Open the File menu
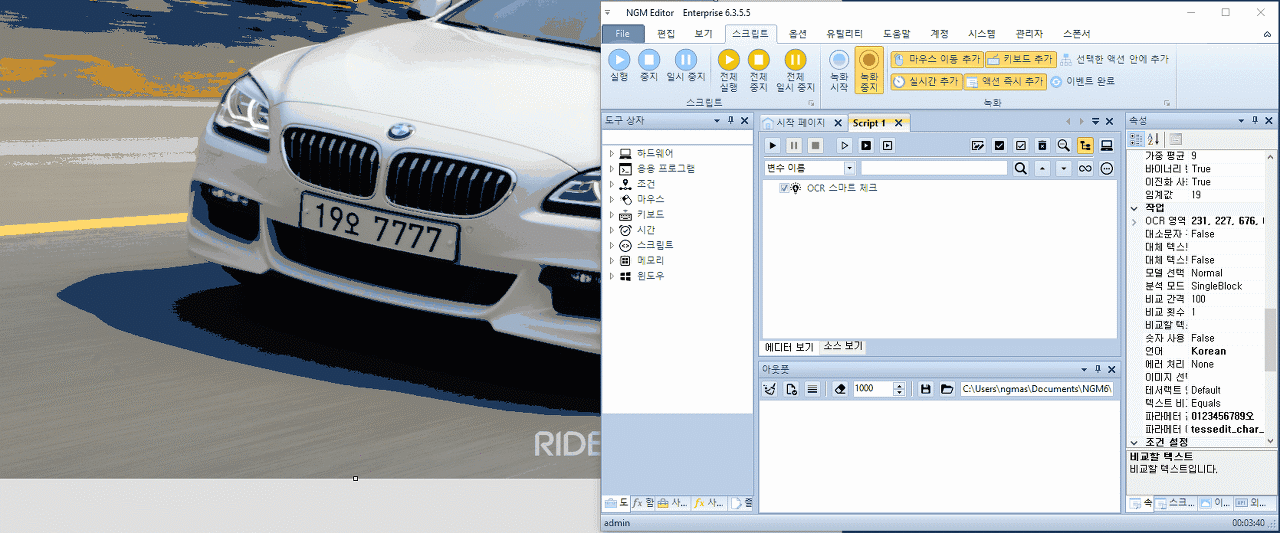This screenshot has height=533, width=1280. (623, 34)
